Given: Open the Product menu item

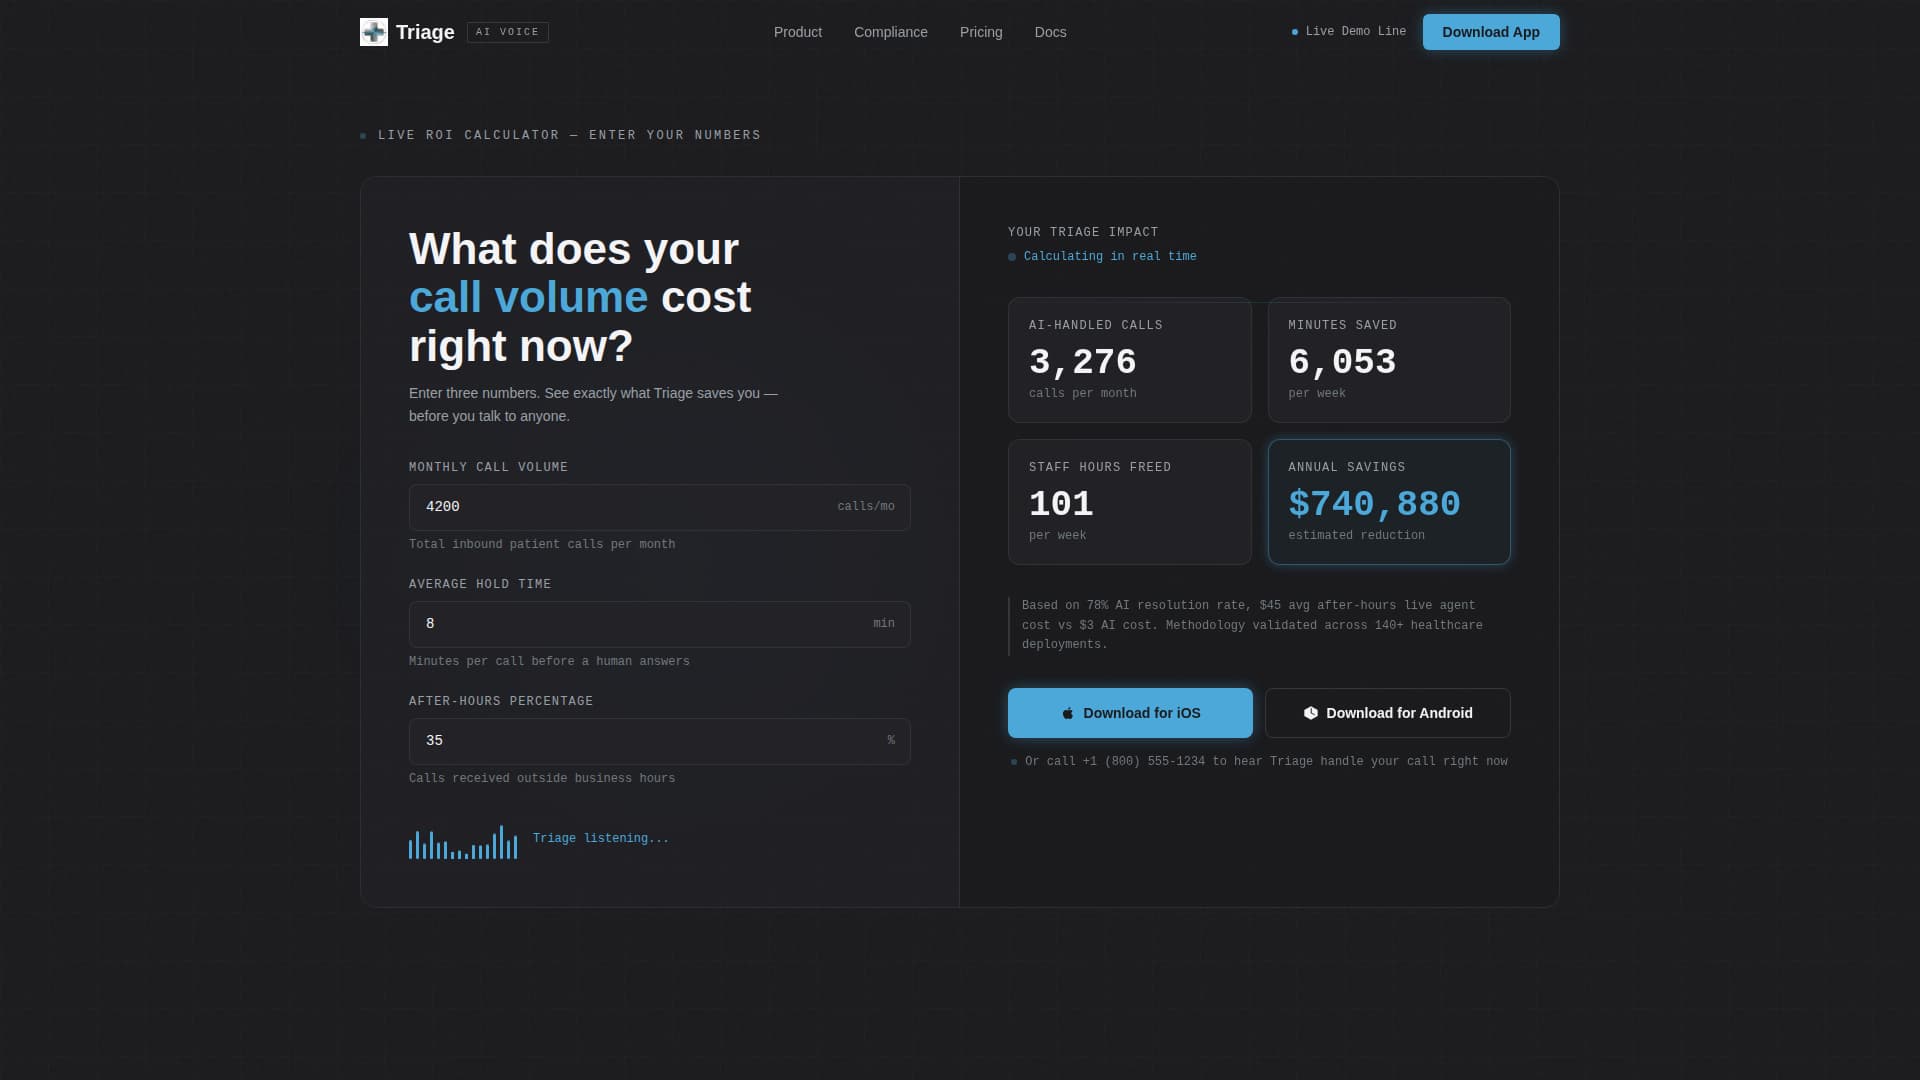Looking at the screenshot, I should click(798, 32).
